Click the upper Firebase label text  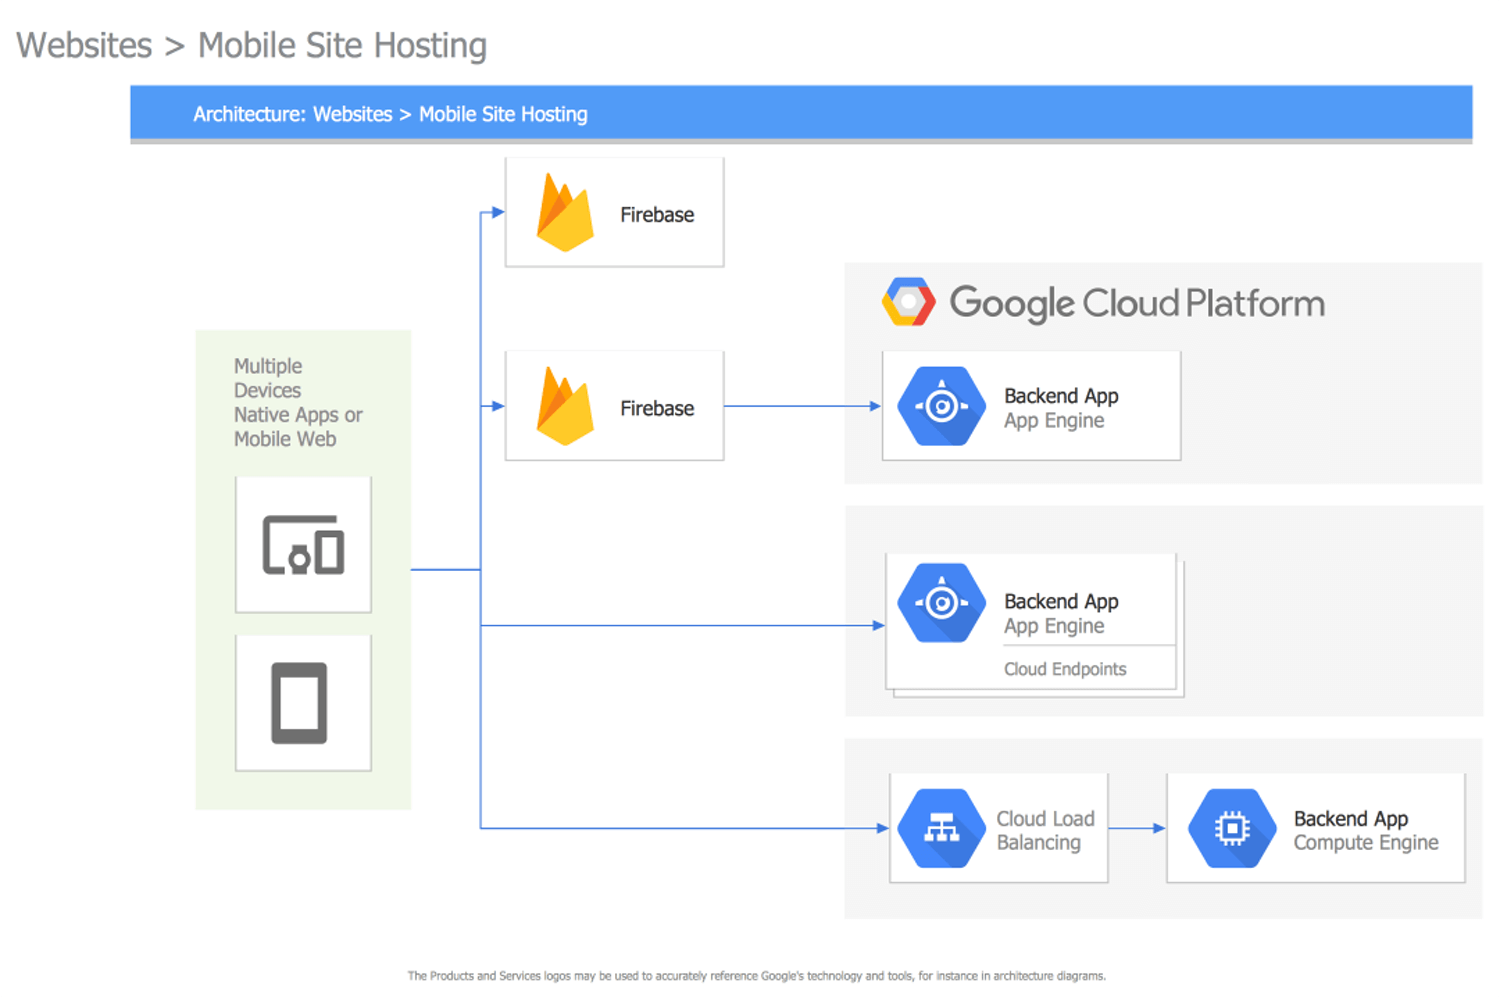coord(657,215)
